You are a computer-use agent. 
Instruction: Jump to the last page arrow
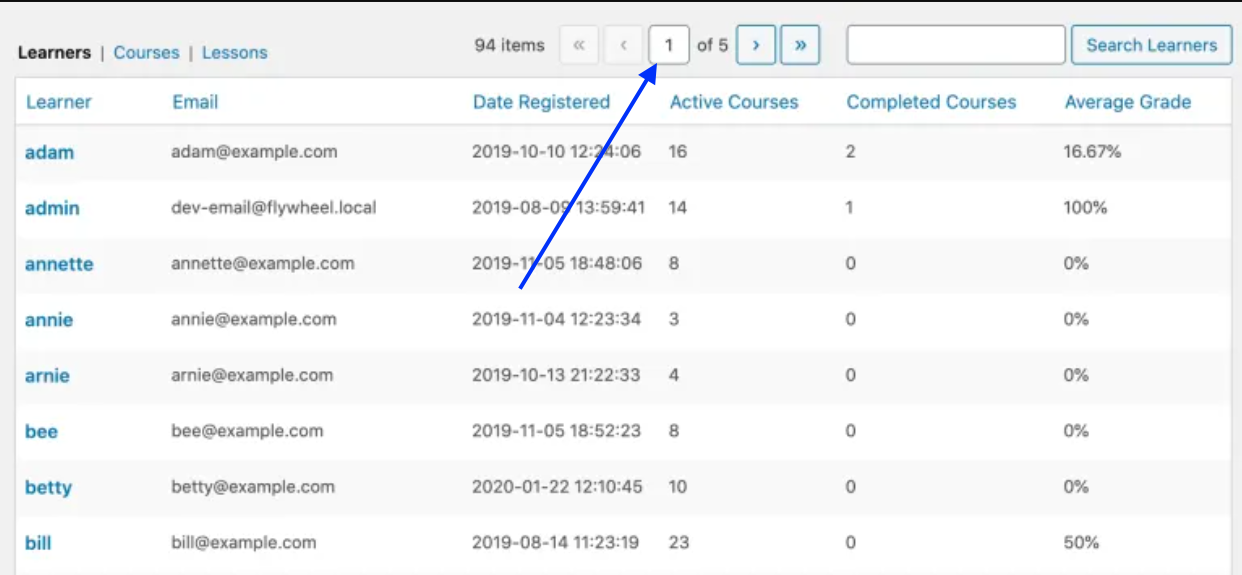point(800,45)
